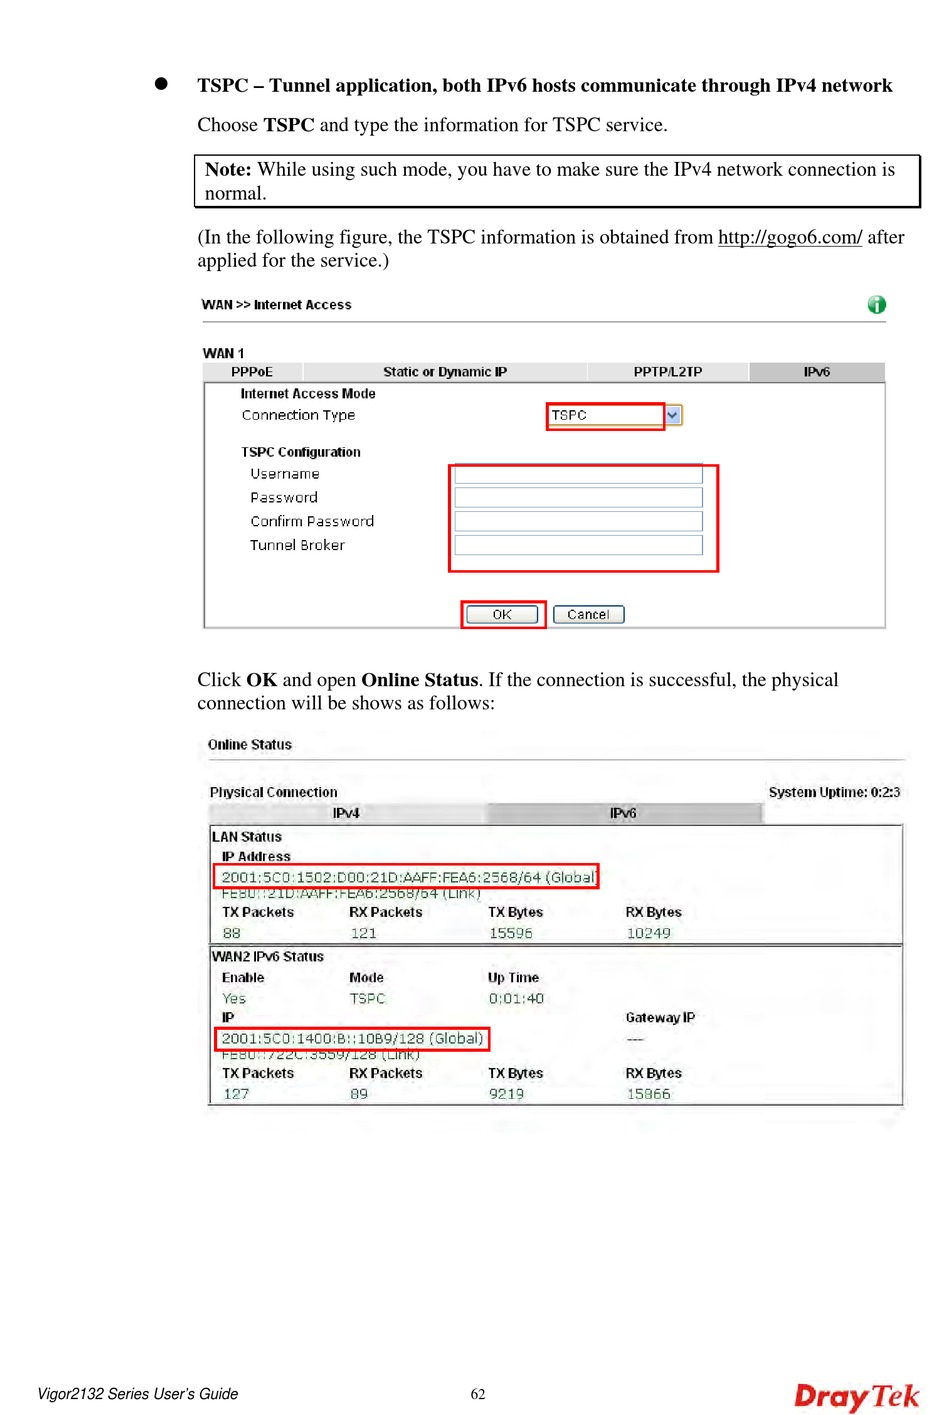Click the WAN >> Internet Access heading
The width and height of the screenshot is (950, 1415).
[x=276, y=305]
